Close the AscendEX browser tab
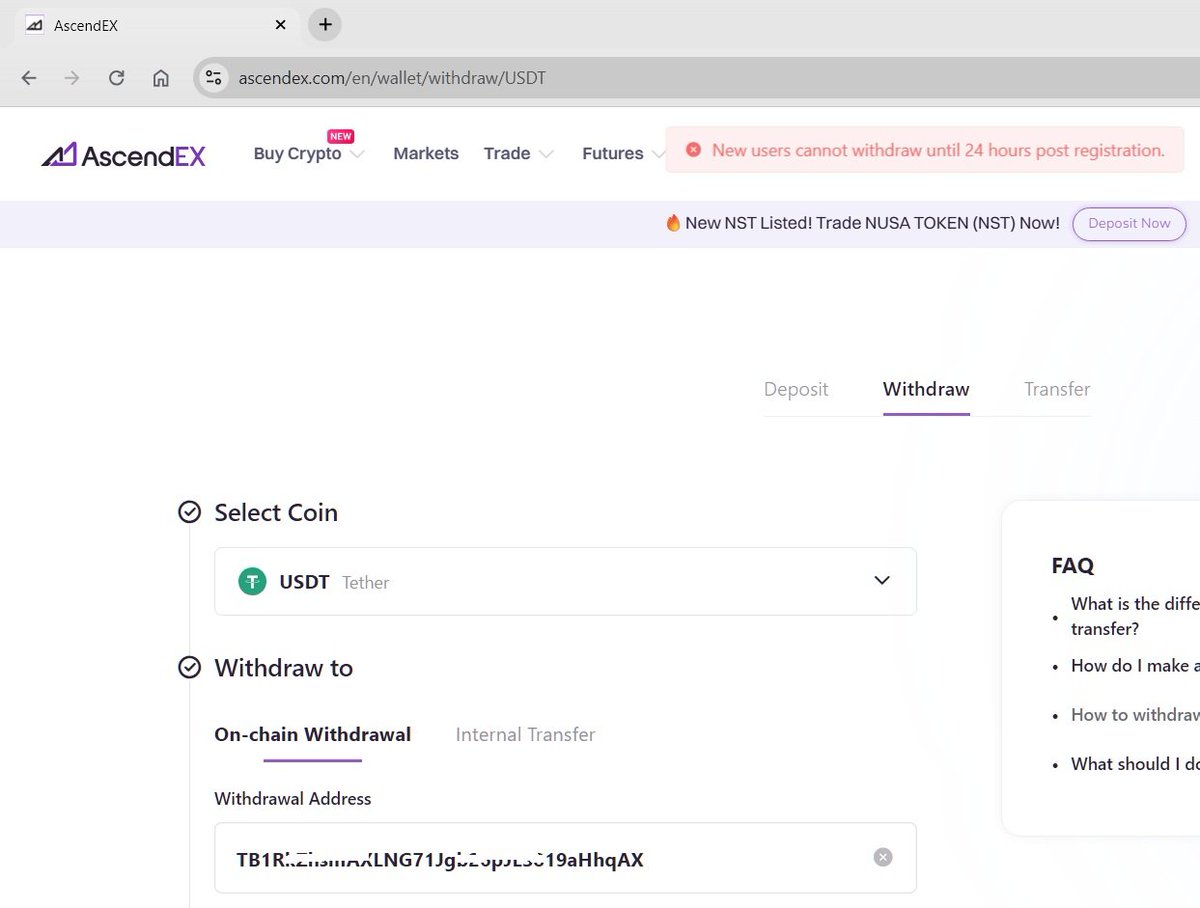Image resolution: width=1200 pixels, height=908 pixels. 281,24
